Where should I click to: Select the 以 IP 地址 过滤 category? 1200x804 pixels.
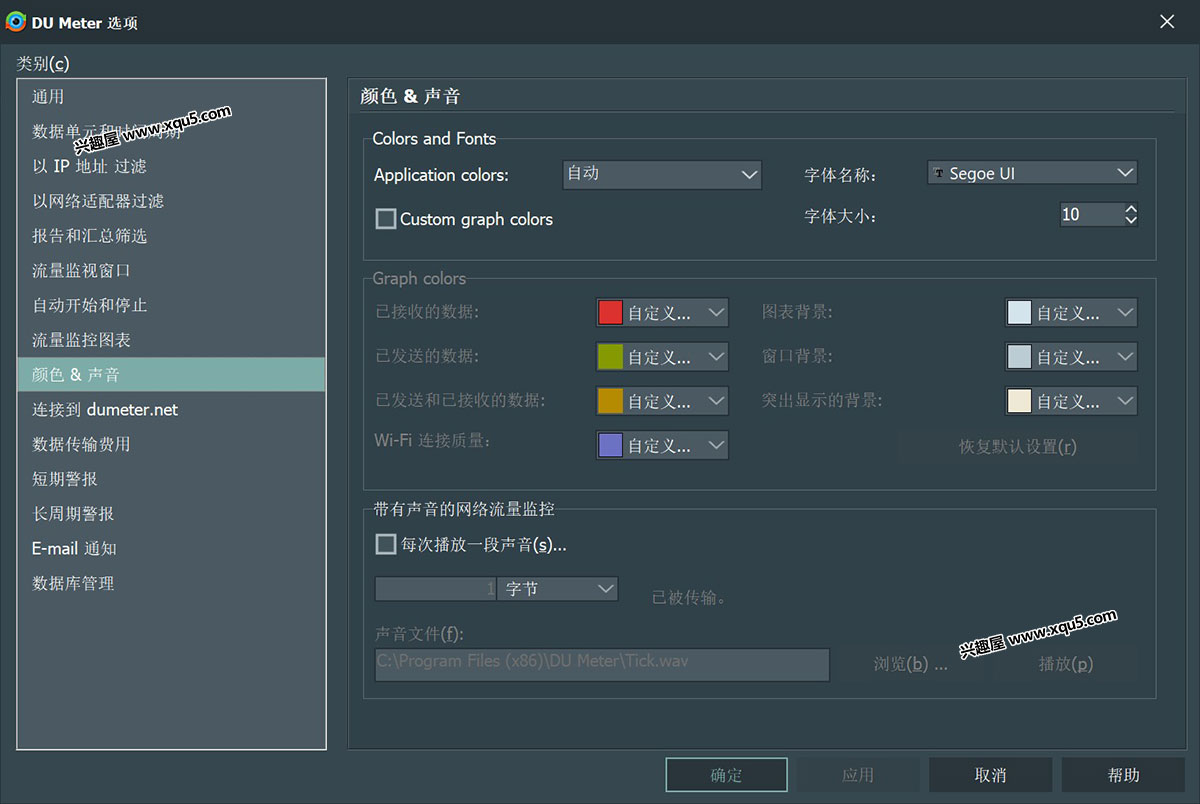pyautogui.click(x=171, y=166)
